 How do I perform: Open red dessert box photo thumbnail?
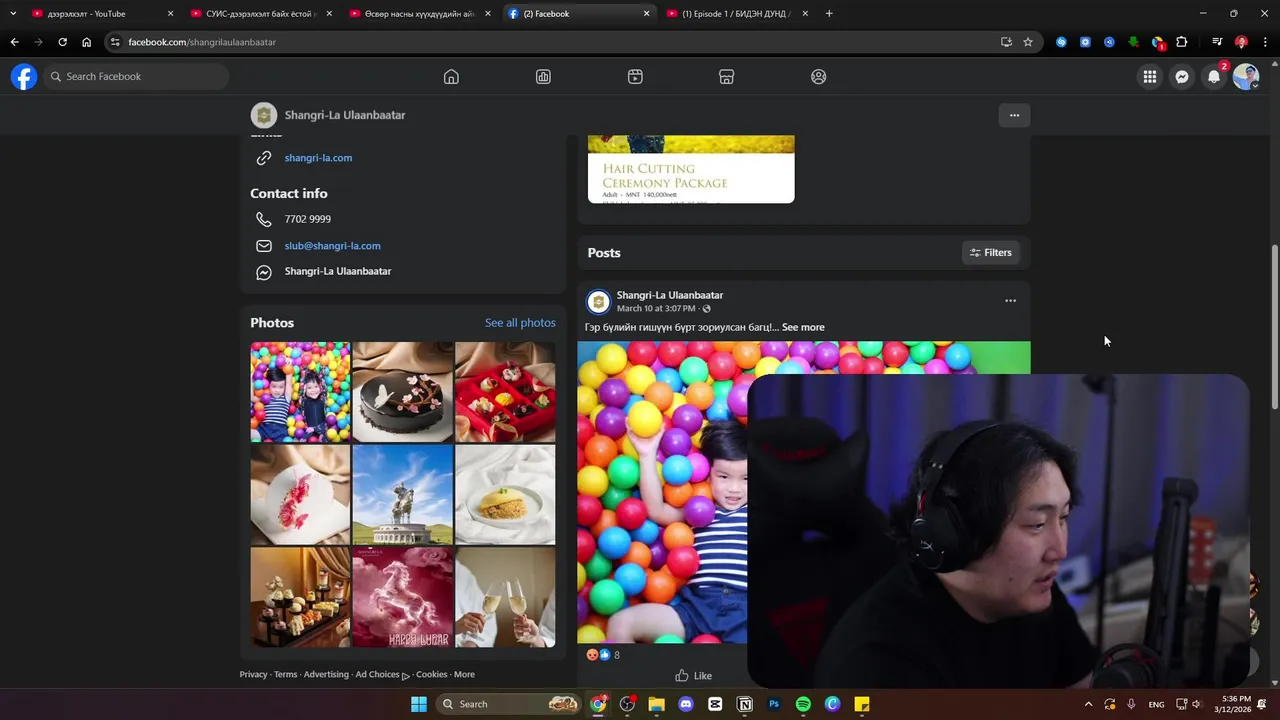pos(505,392)
